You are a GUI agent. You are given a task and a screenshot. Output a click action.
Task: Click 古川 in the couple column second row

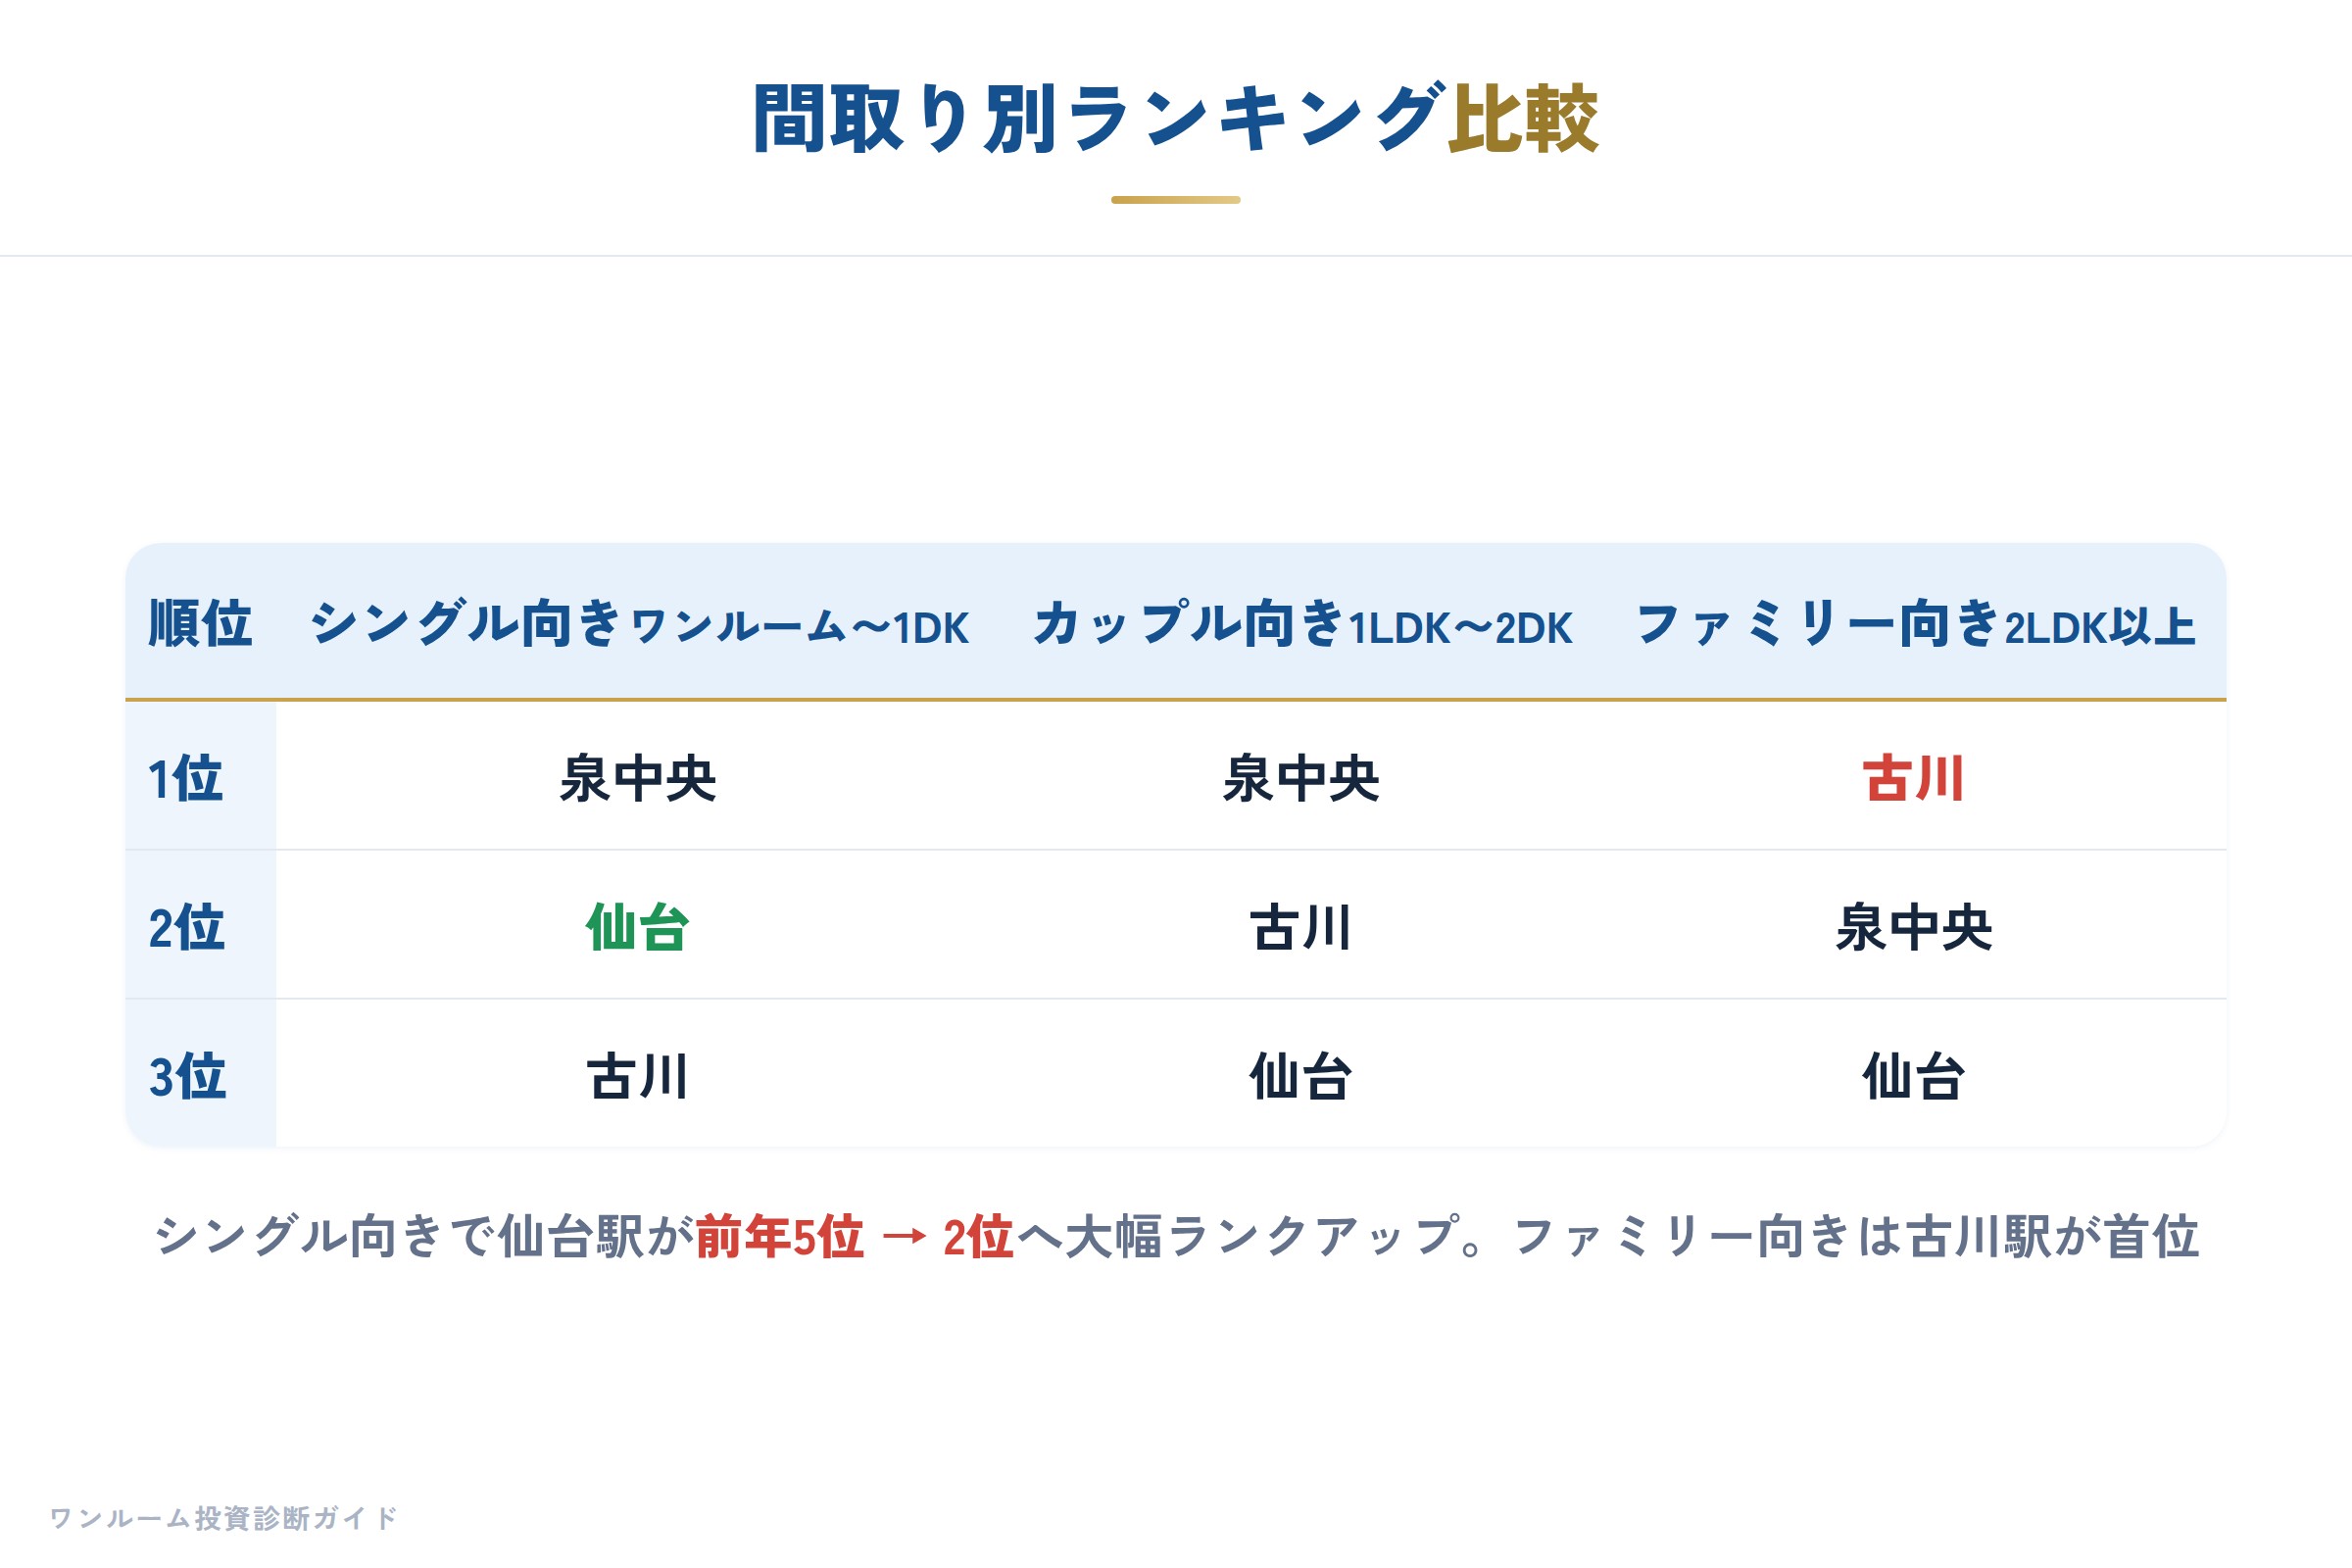[x=1301, y=927]
